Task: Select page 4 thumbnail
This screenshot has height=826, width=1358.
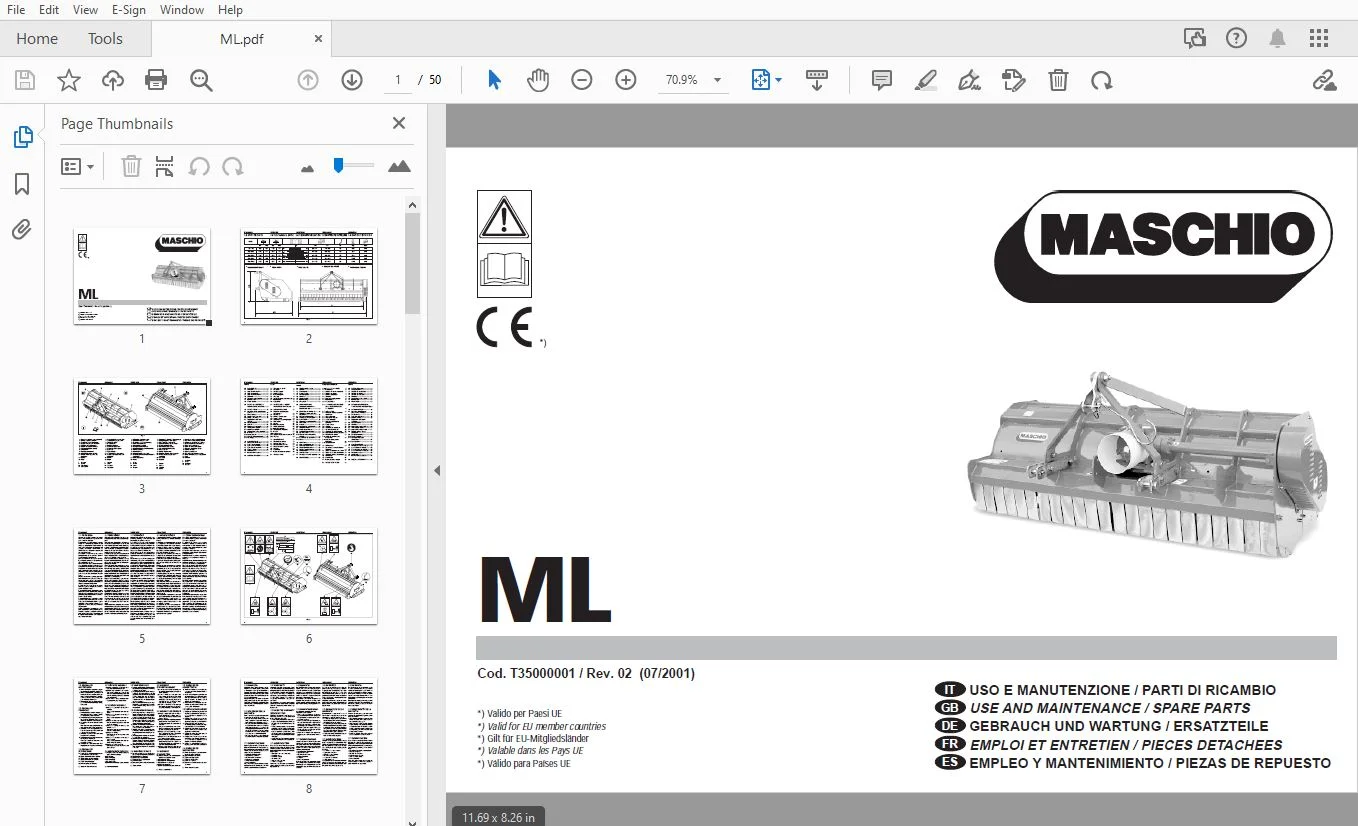Action: [x=309, y=426]
